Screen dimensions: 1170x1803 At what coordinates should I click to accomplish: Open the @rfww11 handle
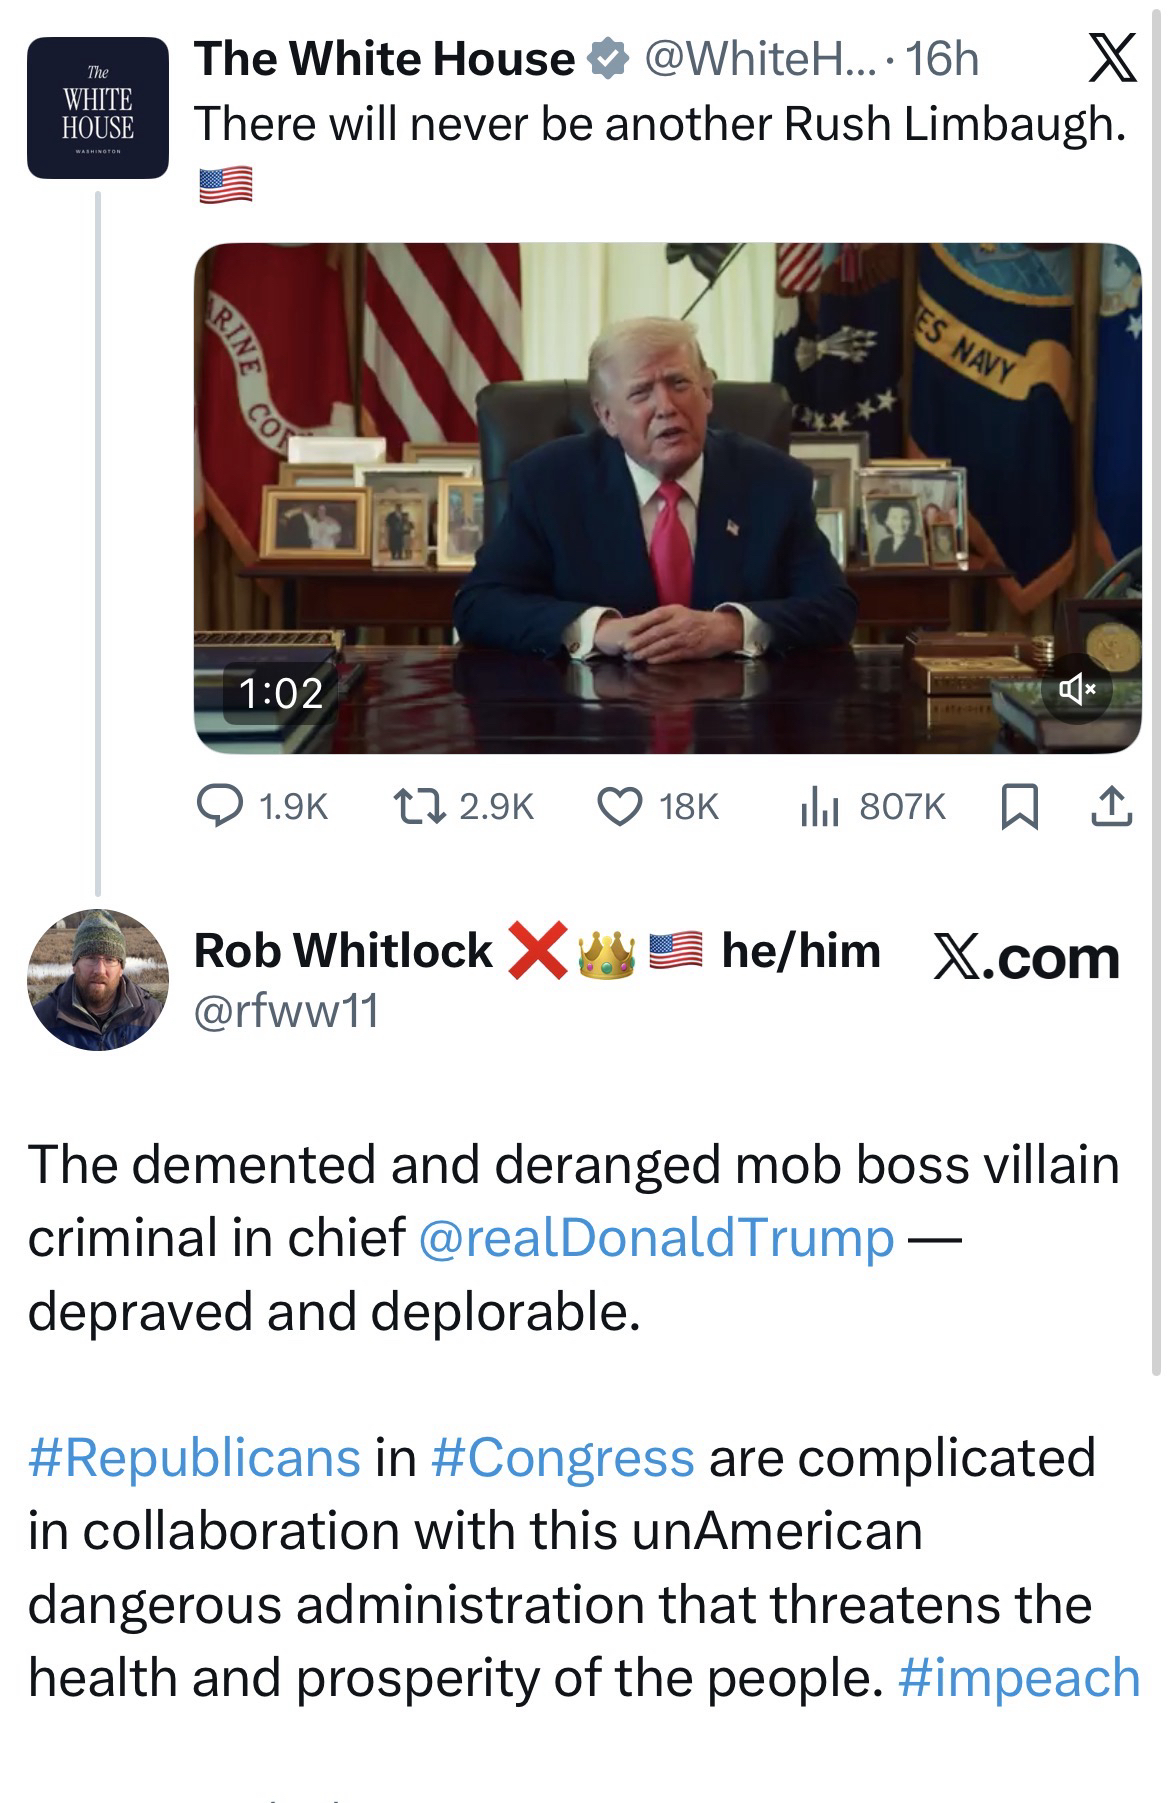286,1011
